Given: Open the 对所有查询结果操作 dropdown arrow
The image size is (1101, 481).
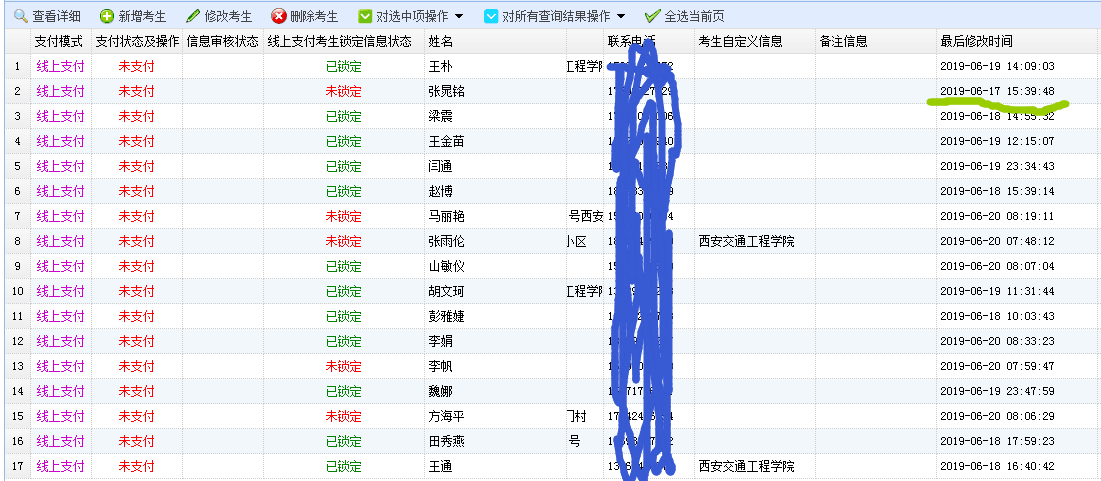Looking at the screenshot, I should click(x=621, y=17).
